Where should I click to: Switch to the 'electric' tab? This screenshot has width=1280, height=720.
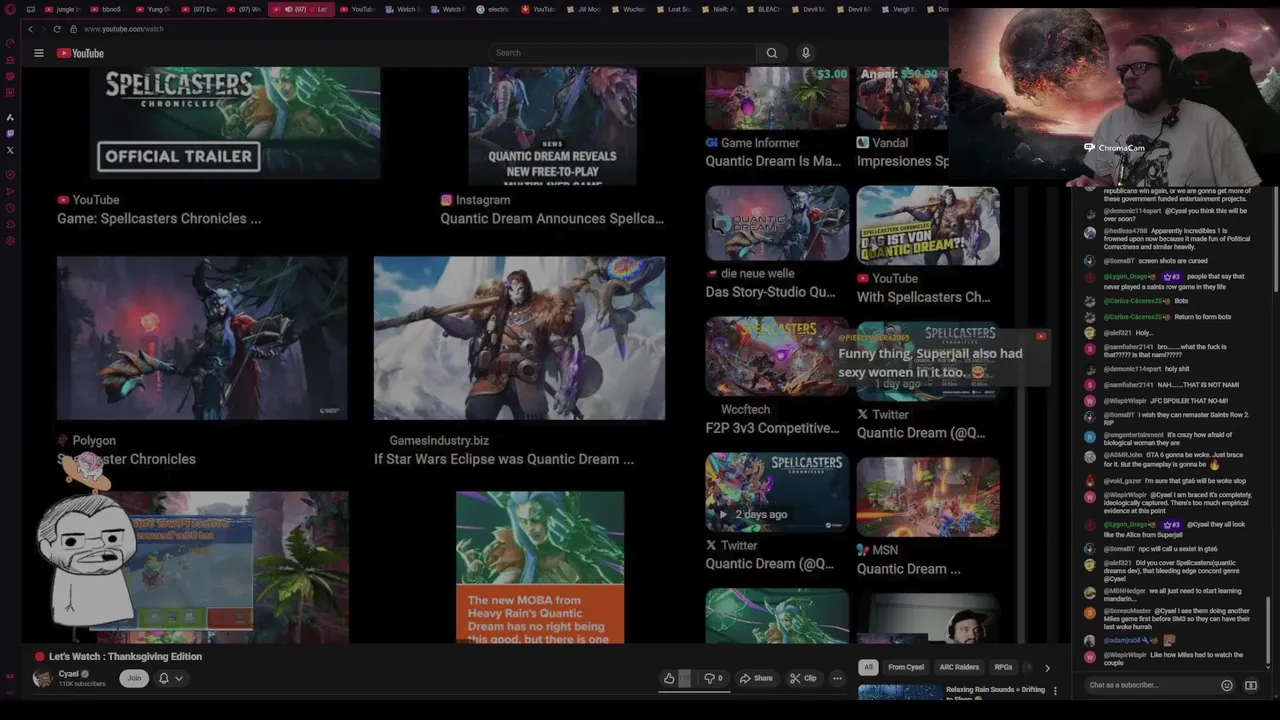point(493,9)
